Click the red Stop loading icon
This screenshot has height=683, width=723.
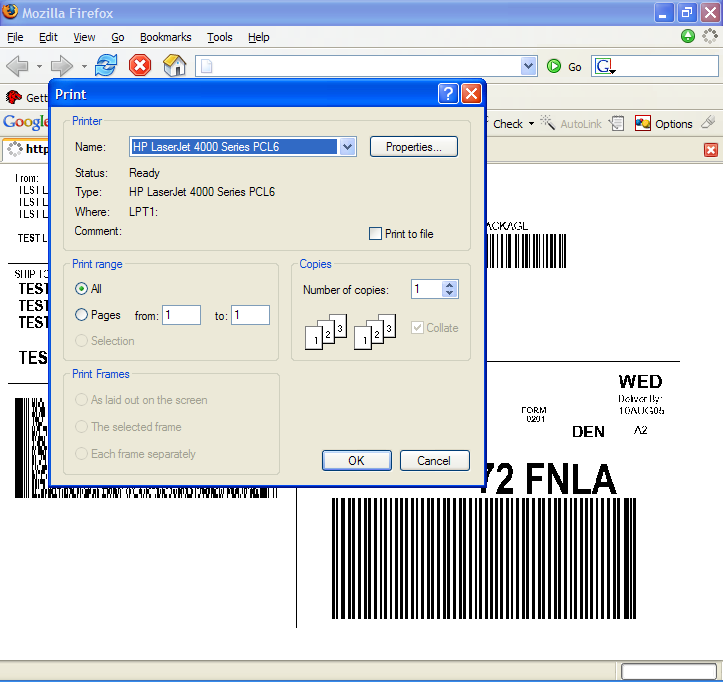(140, 66)
